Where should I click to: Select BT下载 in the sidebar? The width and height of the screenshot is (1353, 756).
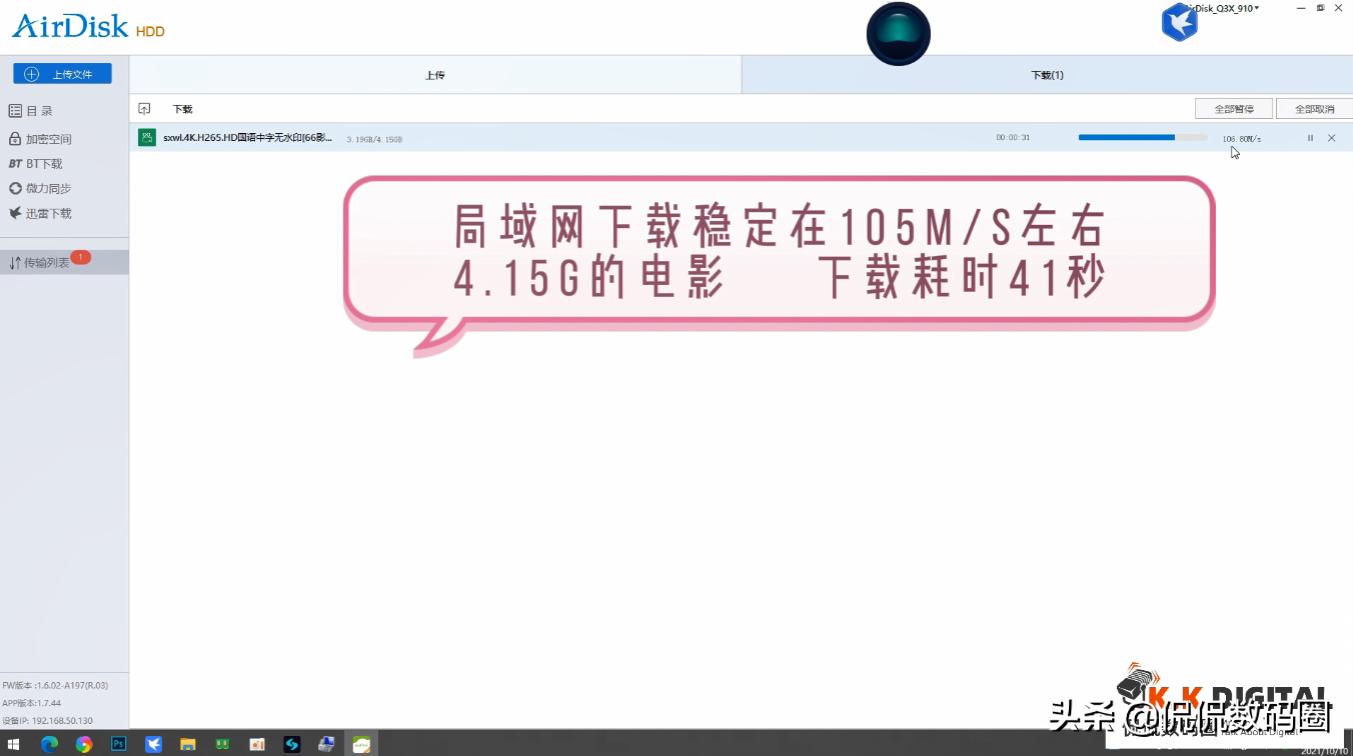tap(42, 163)
